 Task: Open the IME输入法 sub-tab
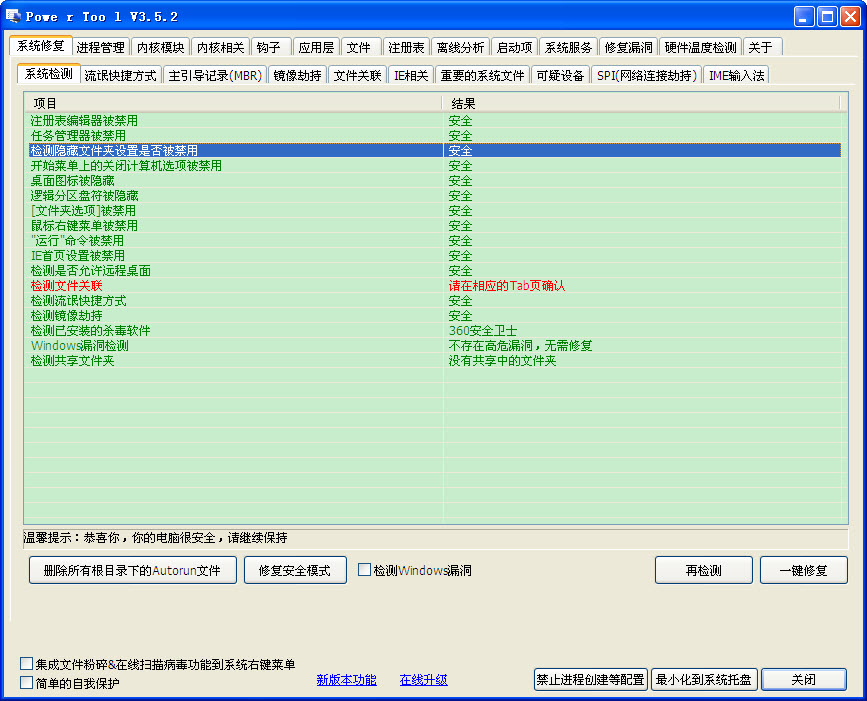click(736, 75)
